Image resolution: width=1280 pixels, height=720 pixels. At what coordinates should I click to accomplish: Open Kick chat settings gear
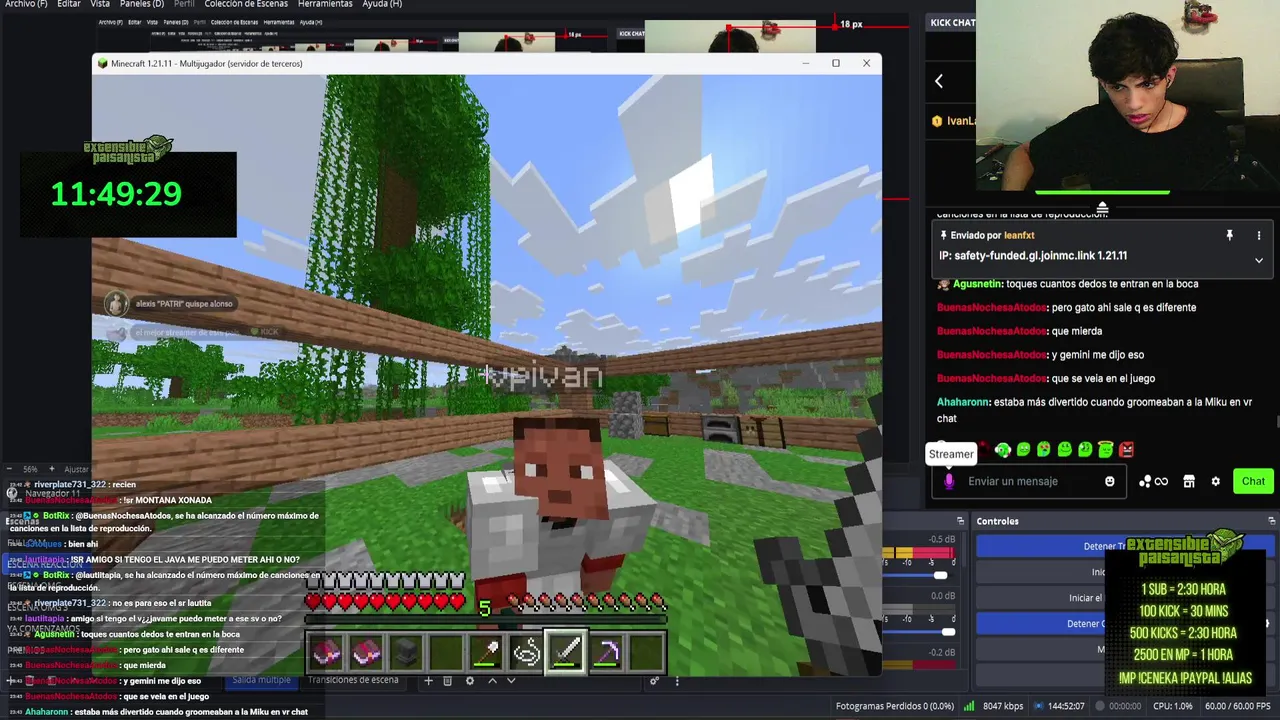click(x=1216, y=481)
